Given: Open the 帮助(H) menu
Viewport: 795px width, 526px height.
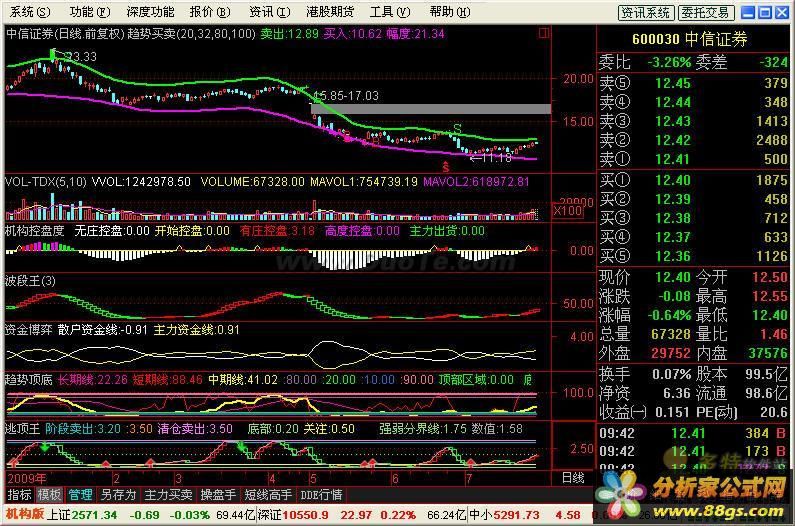Looking at the screenshot, I should [x=450, y=12].
